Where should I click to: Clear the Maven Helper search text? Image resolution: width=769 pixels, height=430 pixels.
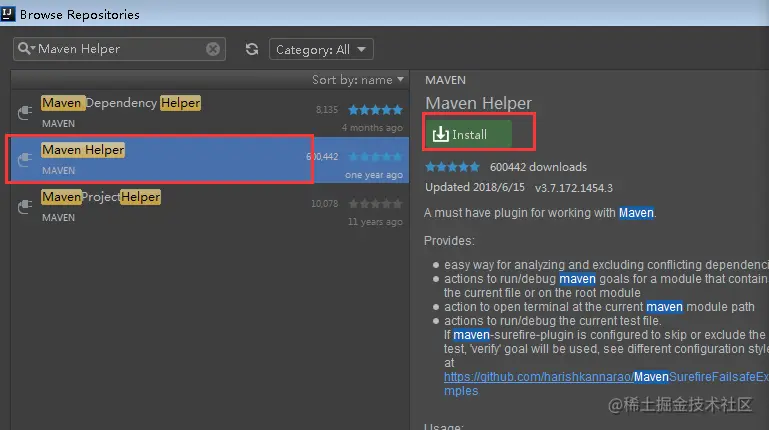(213, 49)
